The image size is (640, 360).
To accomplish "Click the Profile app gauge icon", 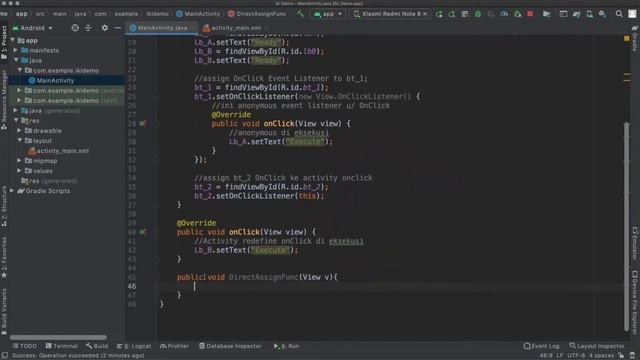I will [x=504, y=14].
